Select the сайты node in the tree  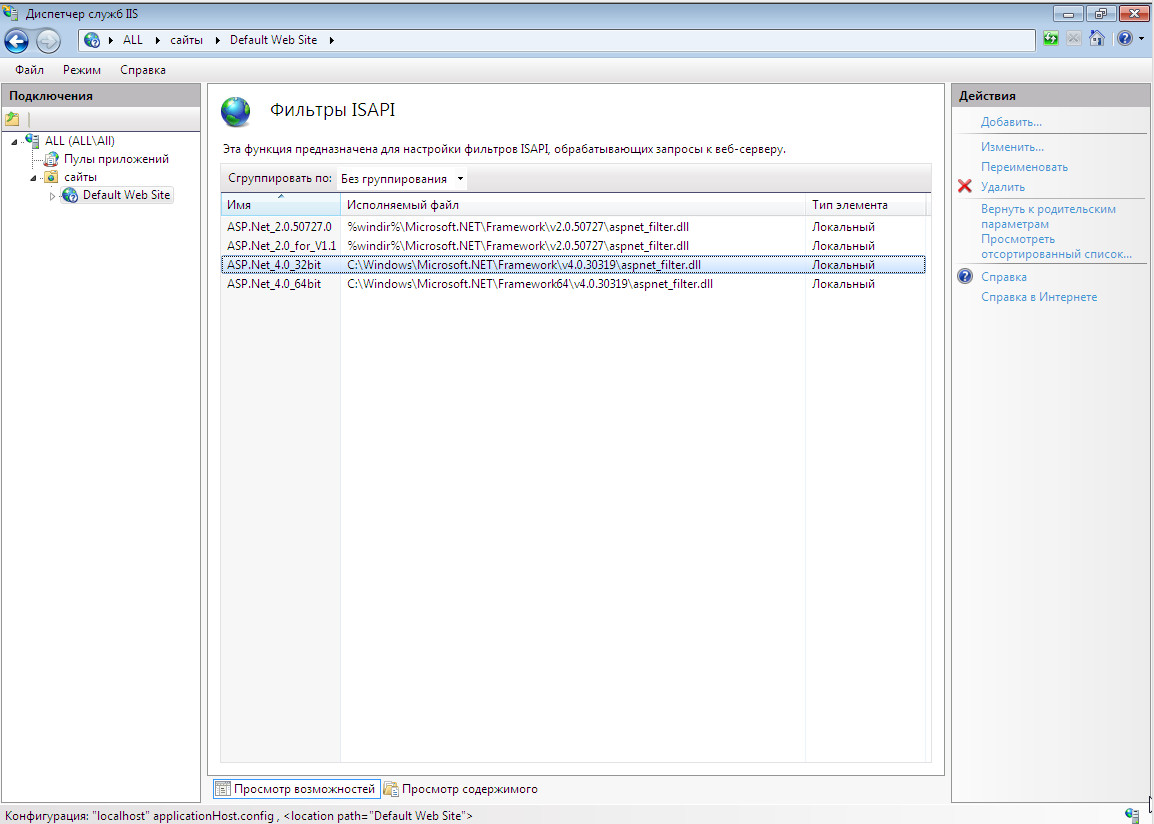[x=80, y=177]
